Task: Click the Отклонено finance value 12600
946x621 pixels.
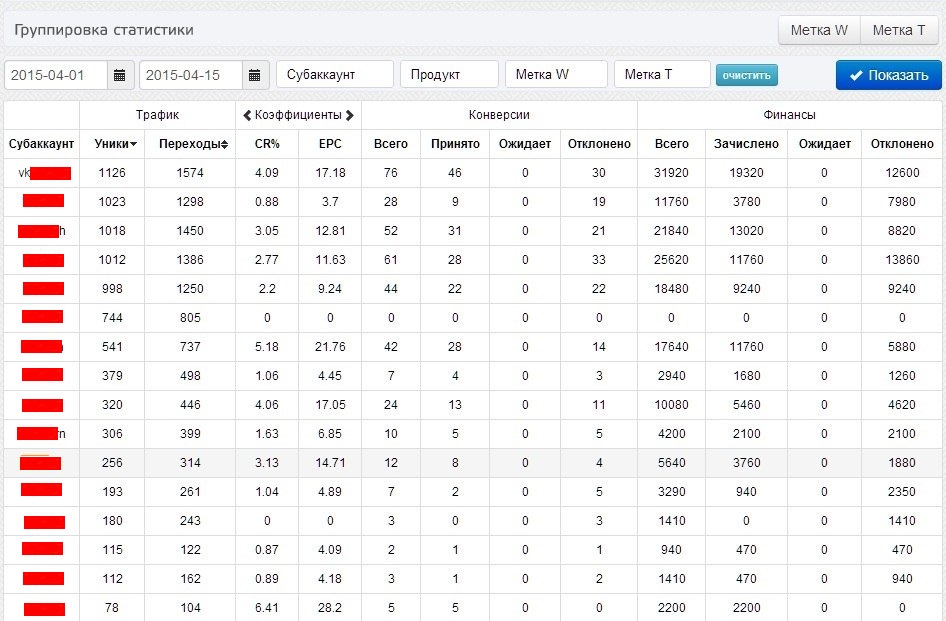Action: click(902, 173)
